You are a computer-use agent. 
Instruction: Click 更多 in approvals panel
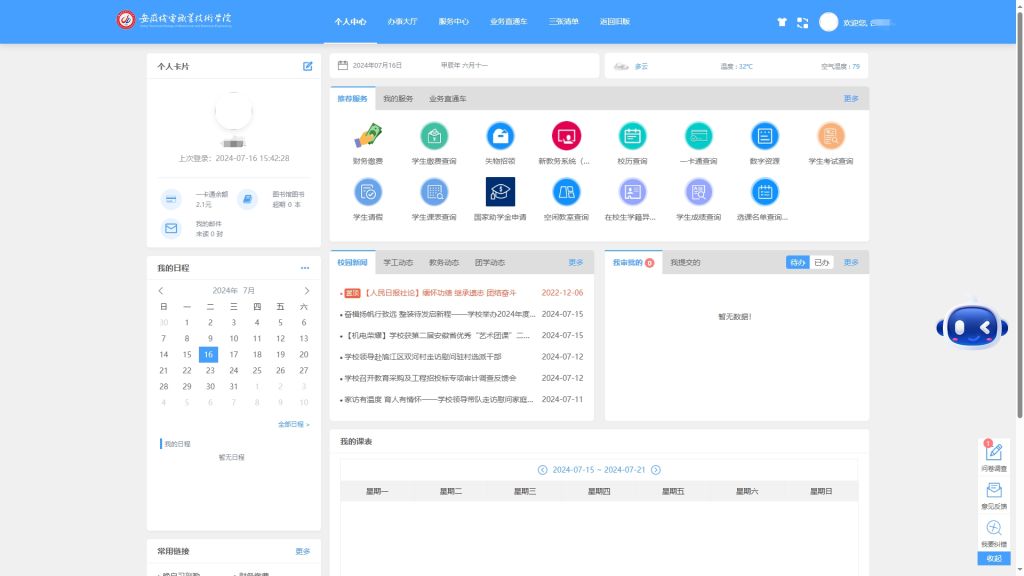851,263
